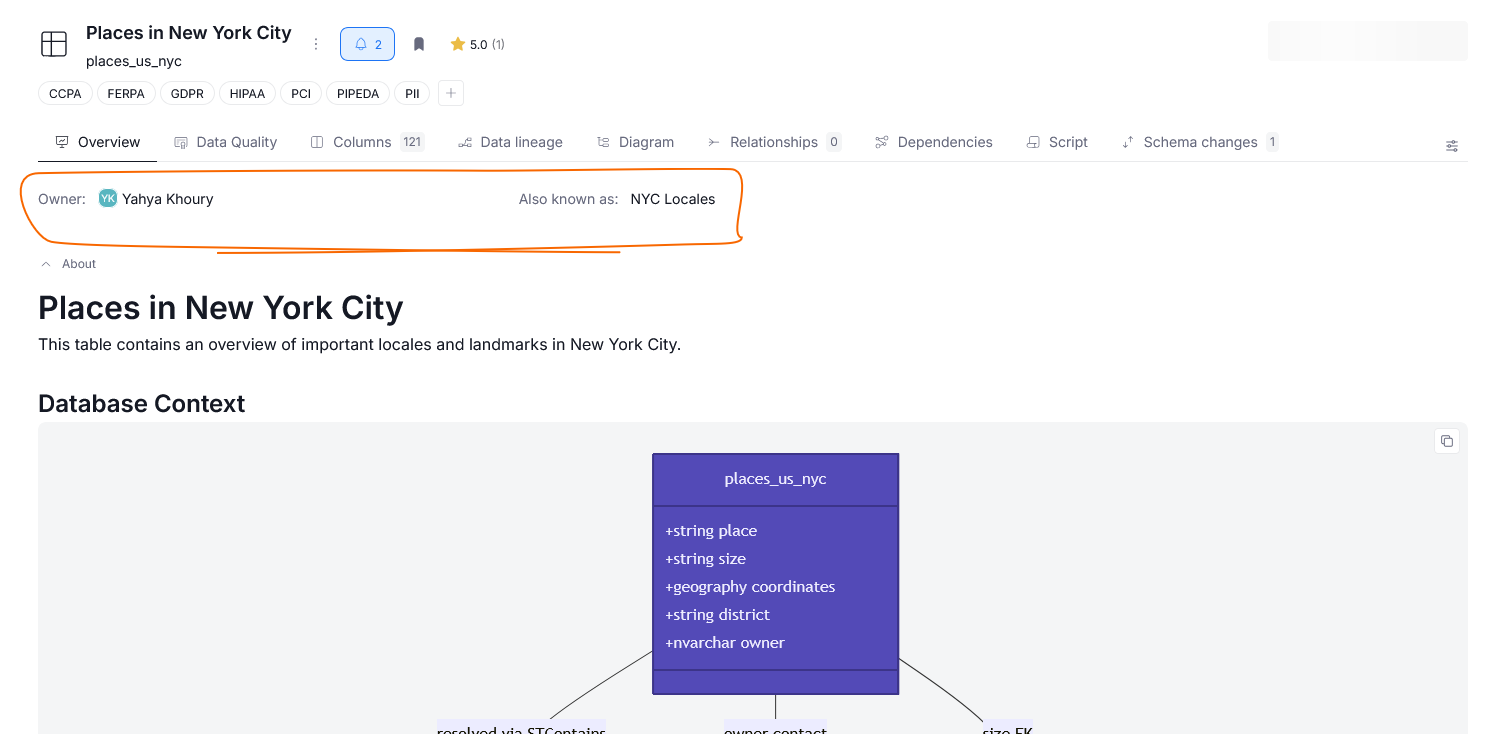
Task: Select the '+string district' diagram field
Action: [717, 615]
